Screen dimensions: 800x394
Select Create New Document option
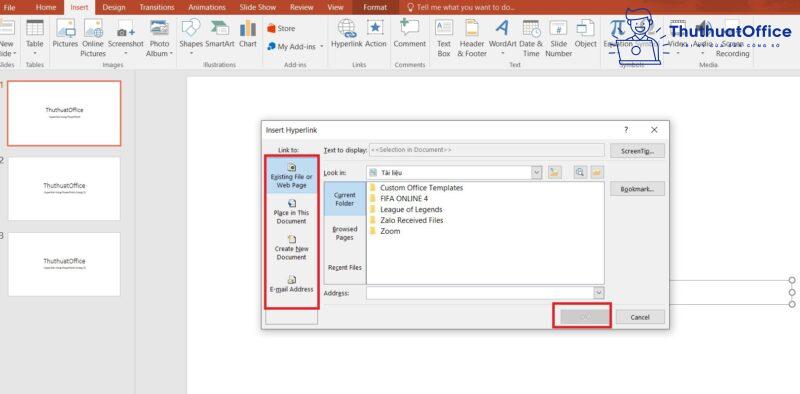click(291, 247)
